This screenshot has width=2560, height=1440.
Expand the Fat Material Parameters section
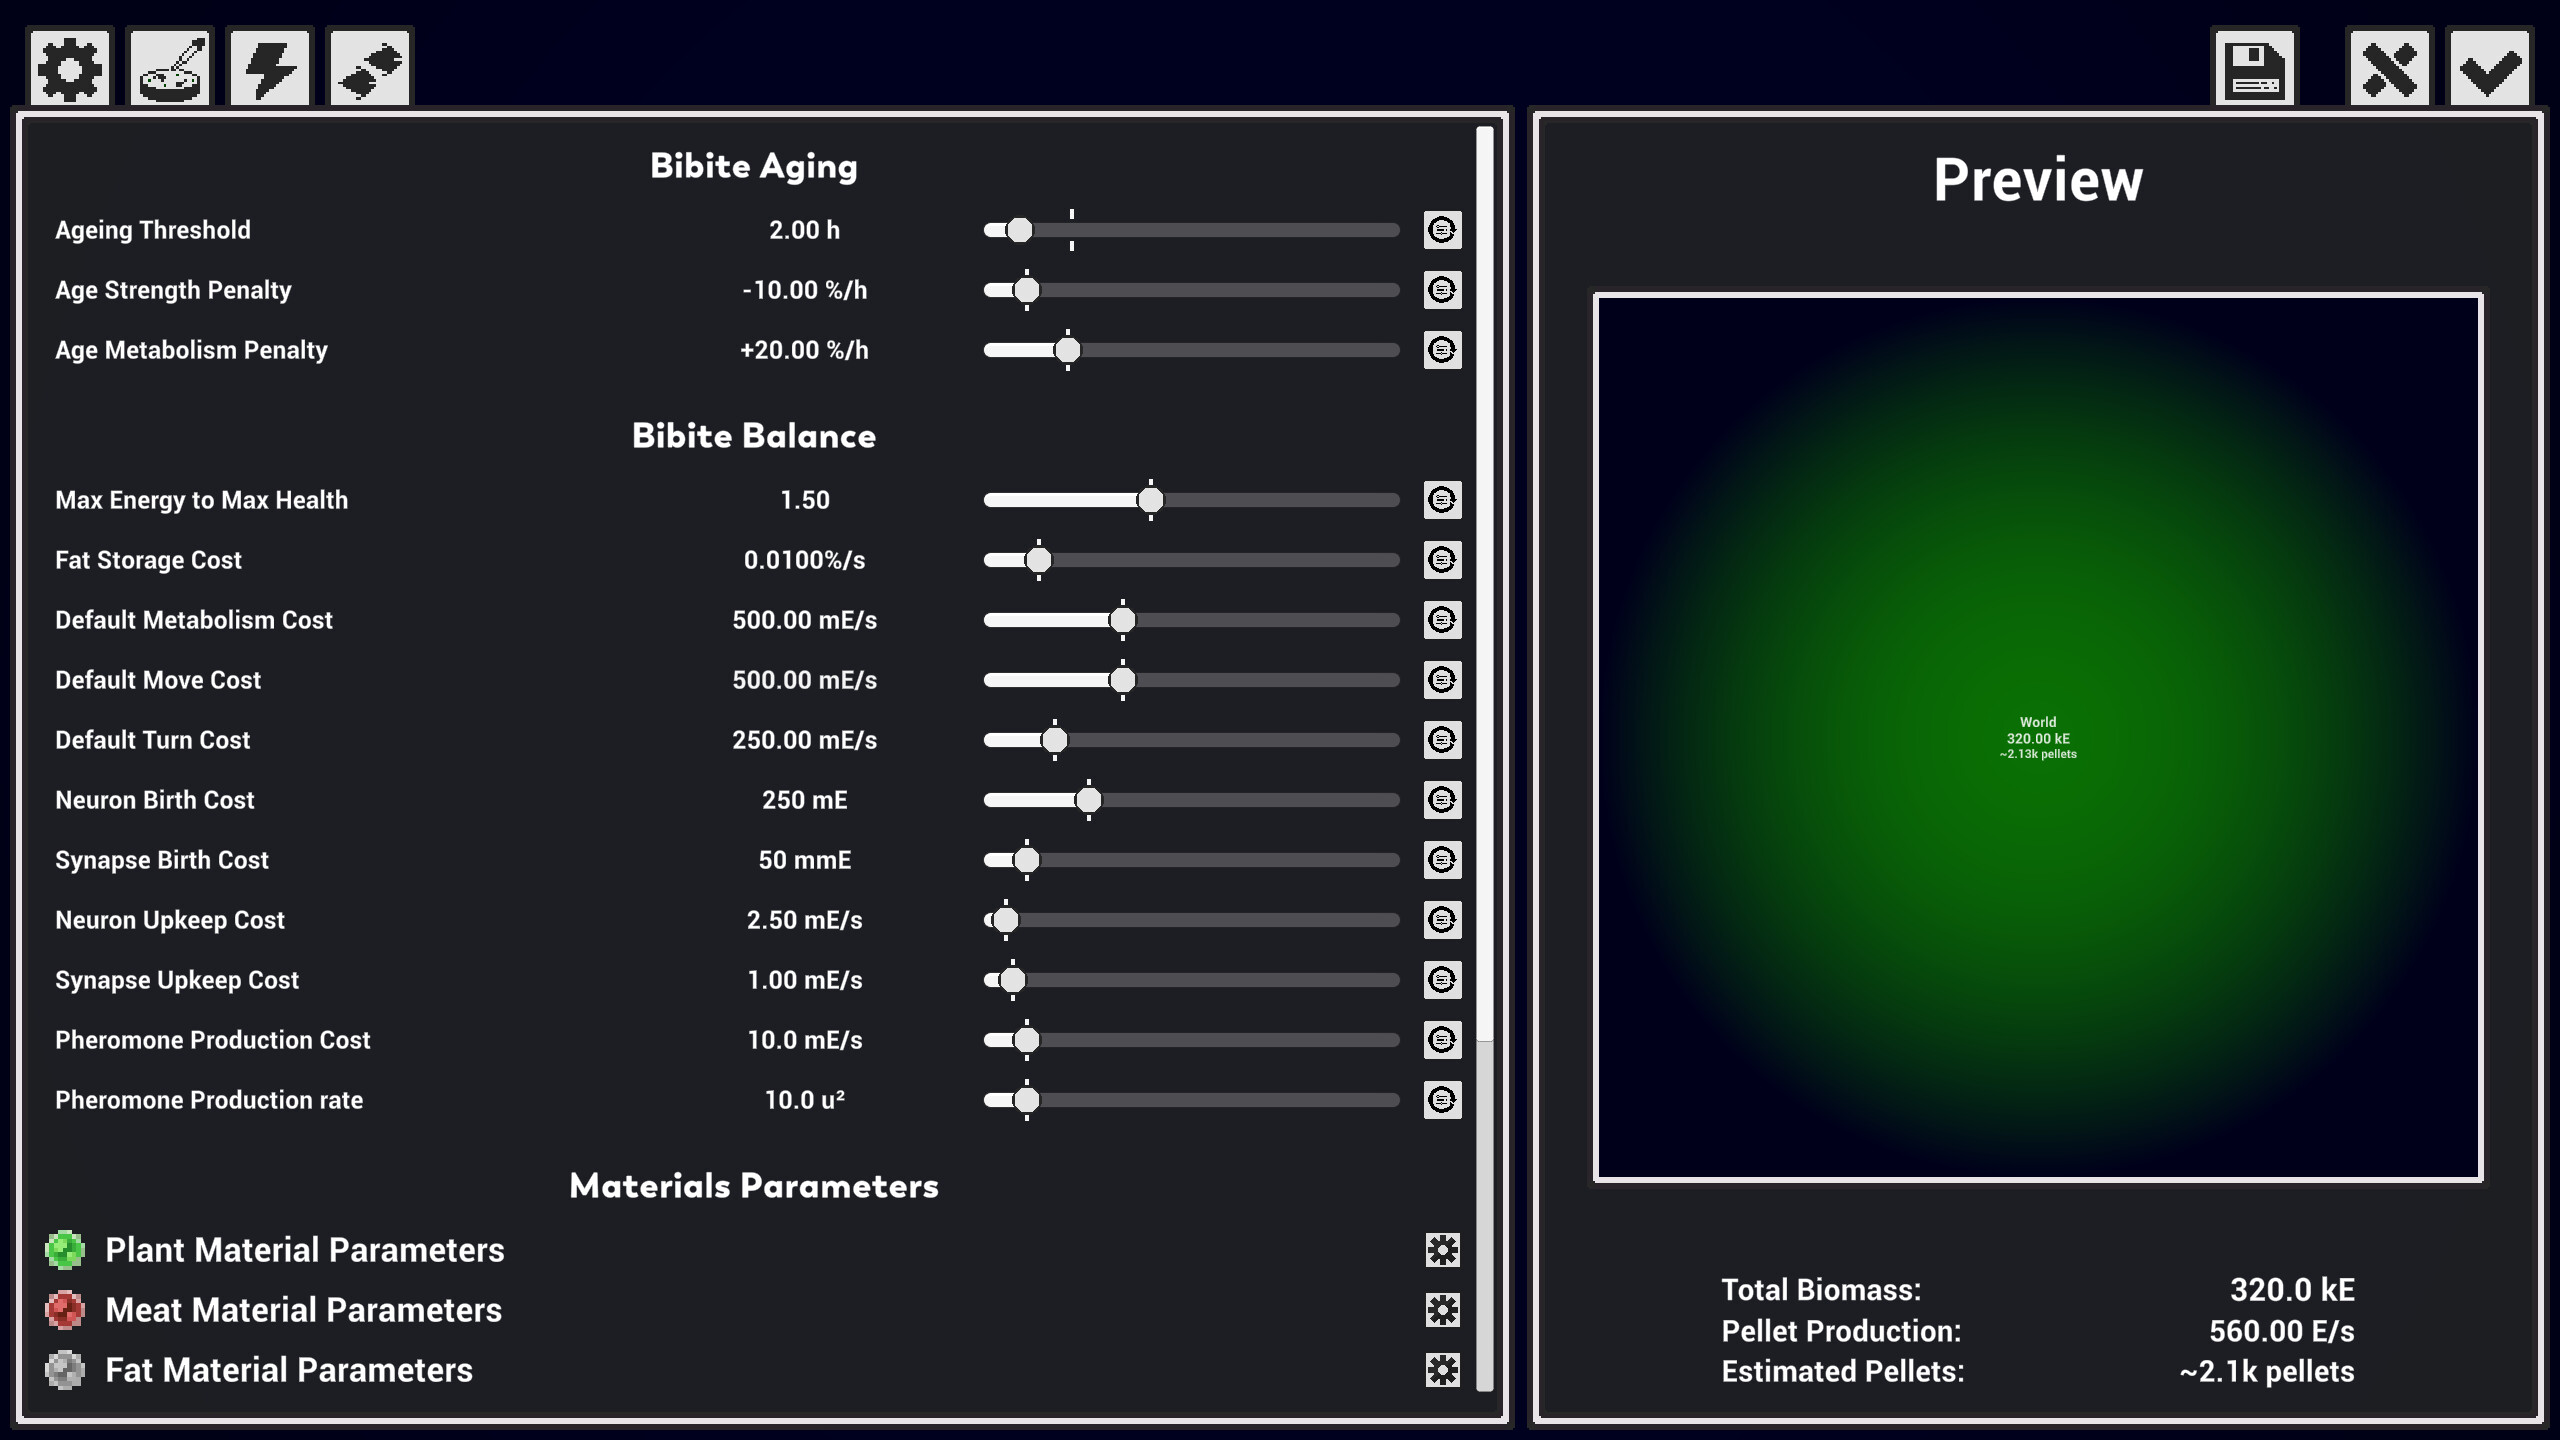tap(288, 1370)
